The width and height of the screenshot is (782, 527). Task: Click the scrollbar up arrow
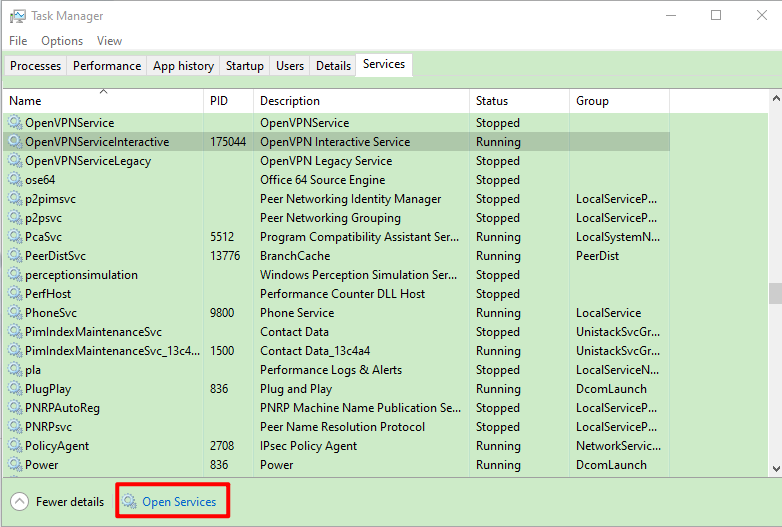(x=776, y=98)
